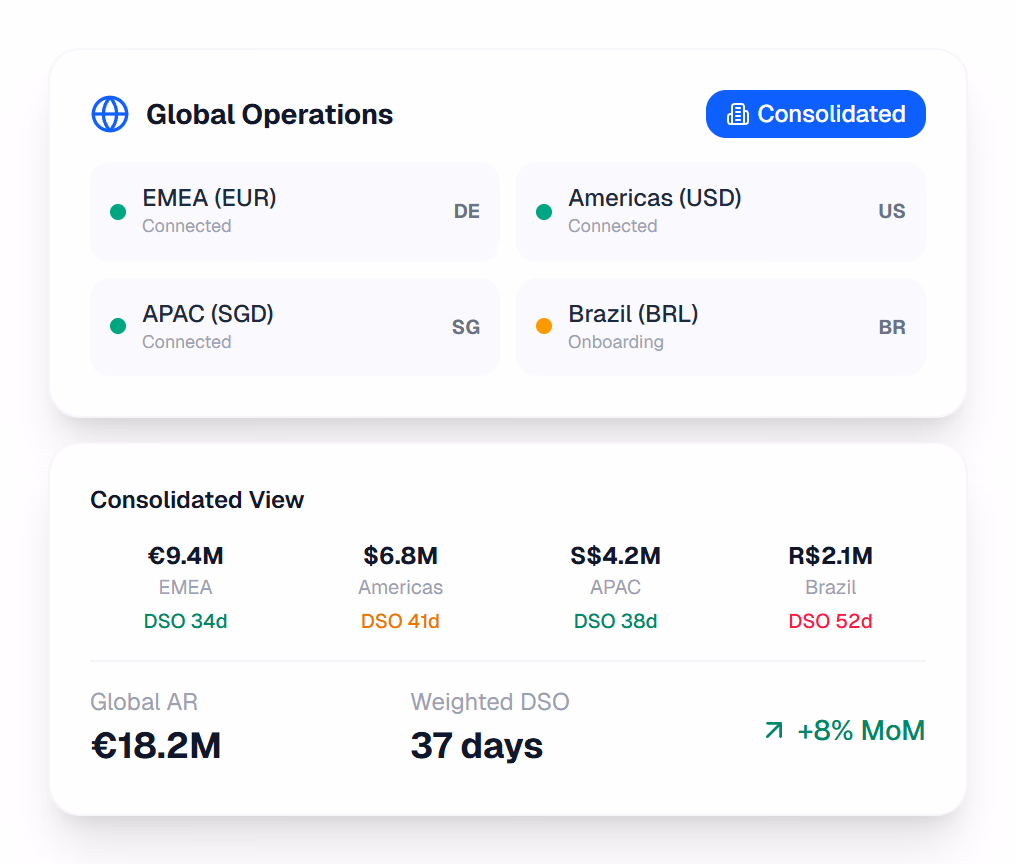Image resolution: width=1016 pixels, height=864 pixels.
Task: Toggle the orange Onboarding indicator on Brazil card
Action: (544, 327)
